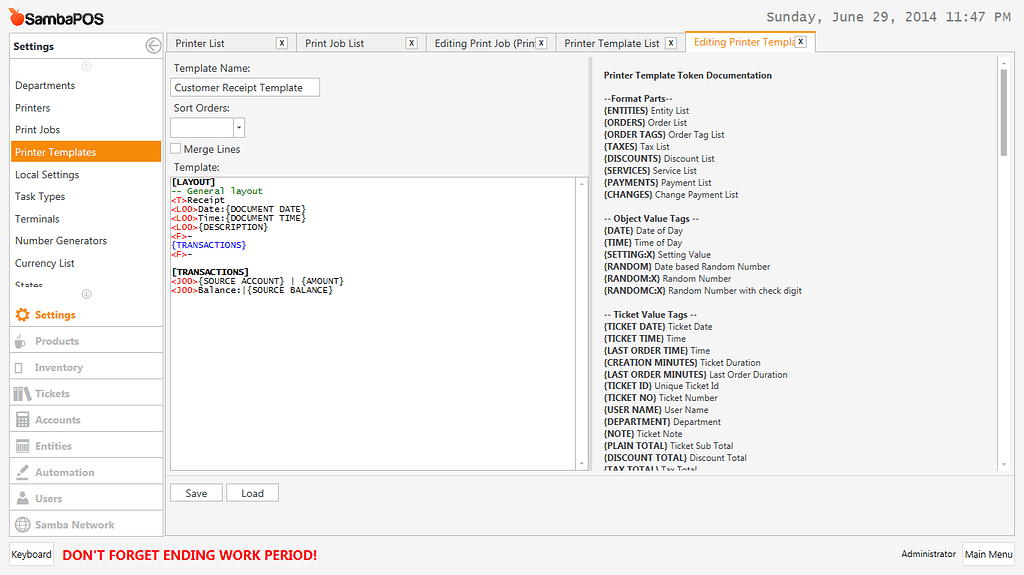
Task: Open the Entities section
Action: pyautogui.click(x=86, y=446)
